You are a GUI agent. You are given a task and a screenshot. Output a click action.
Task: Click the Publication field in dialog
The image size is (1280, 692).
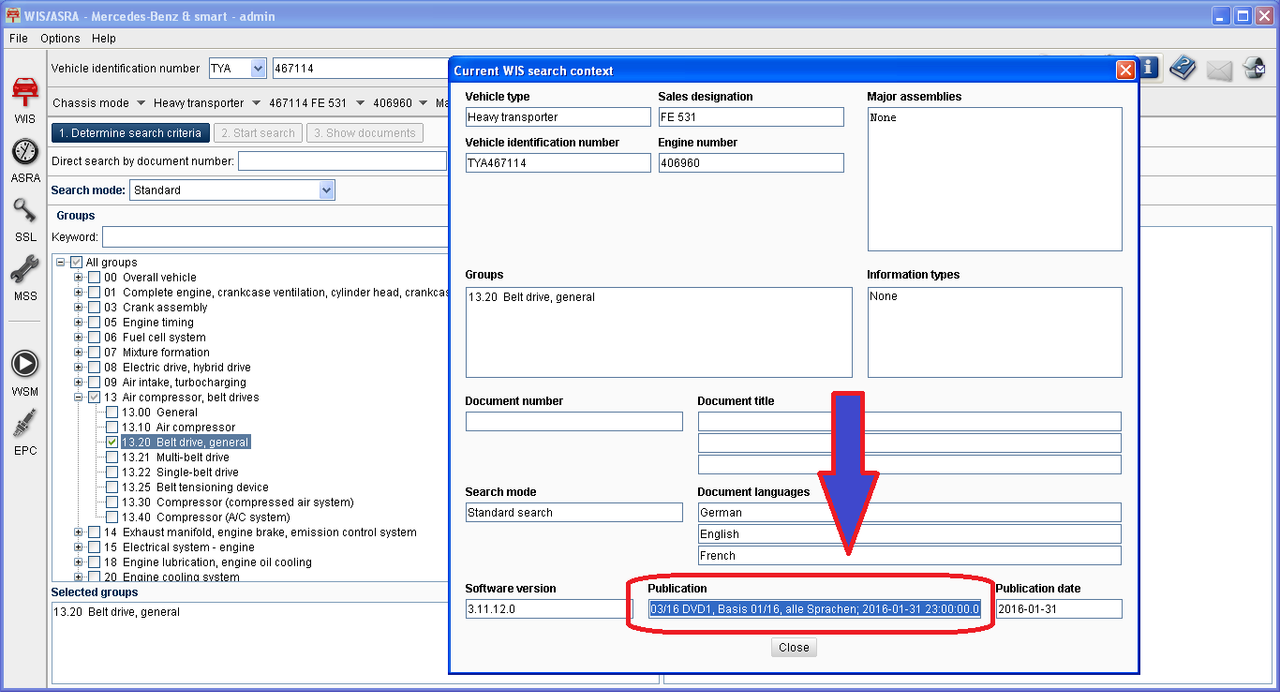coord(815,609)
